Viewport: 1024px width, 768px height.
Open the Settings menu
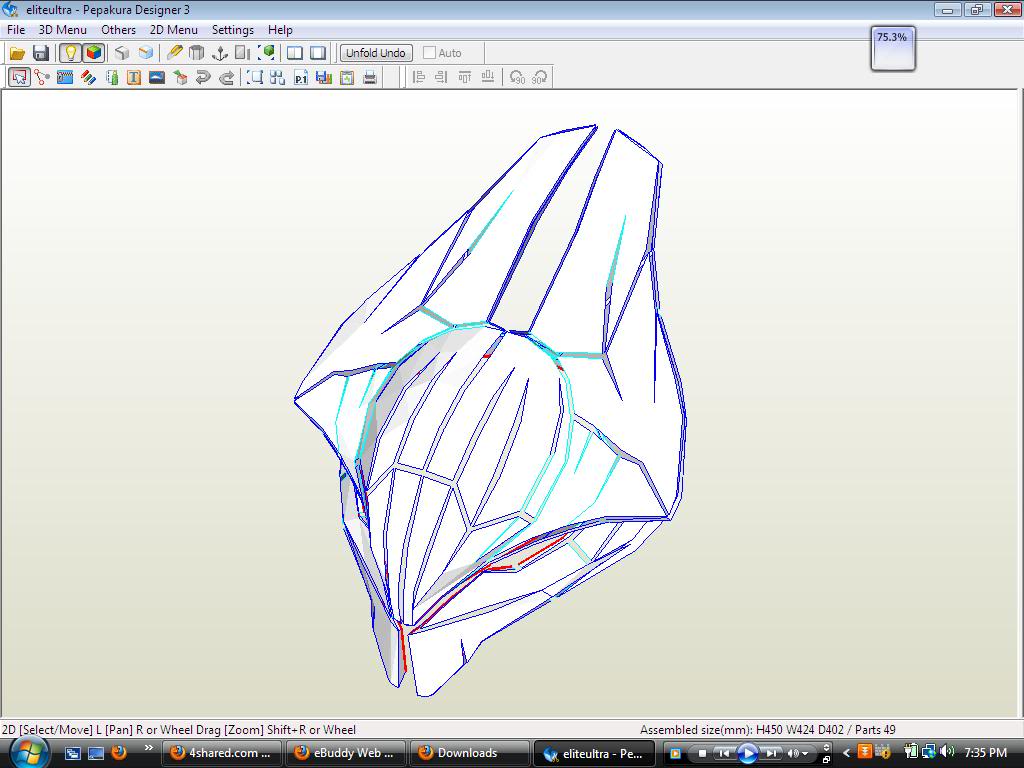[x=232, y=30]
